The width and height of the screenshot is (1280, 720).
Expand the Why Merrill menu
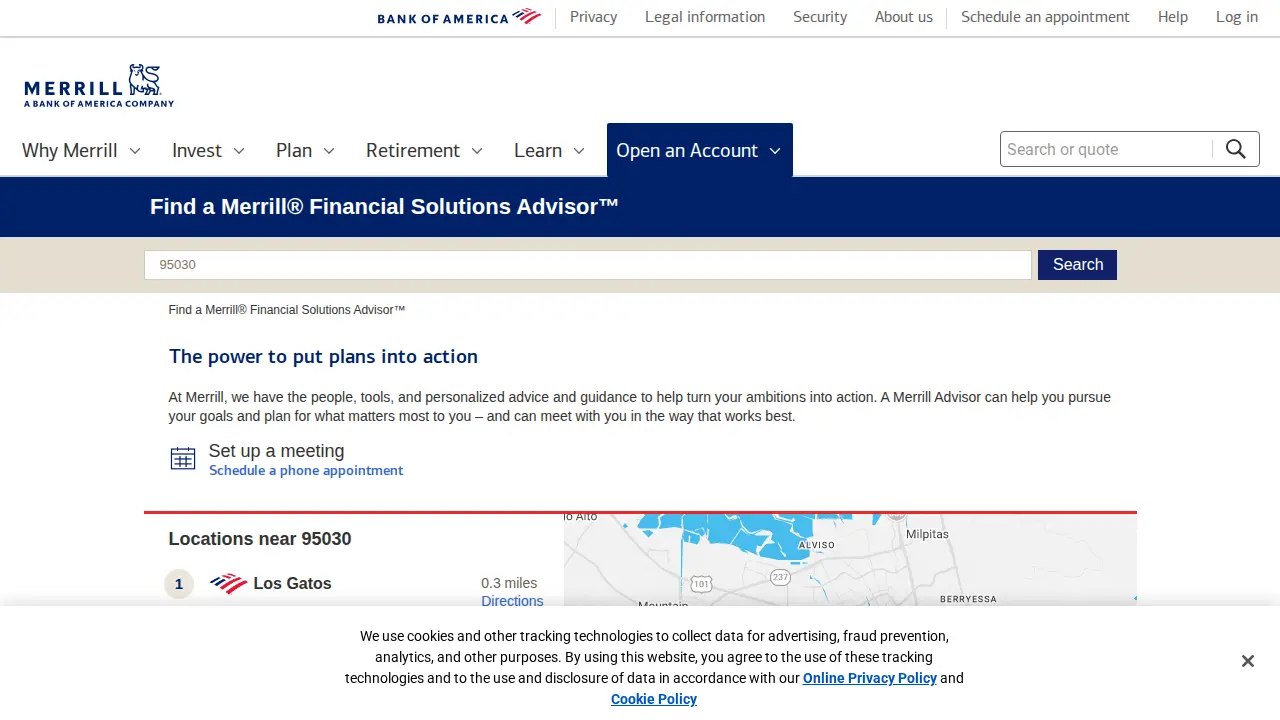(x=81, y=150)
